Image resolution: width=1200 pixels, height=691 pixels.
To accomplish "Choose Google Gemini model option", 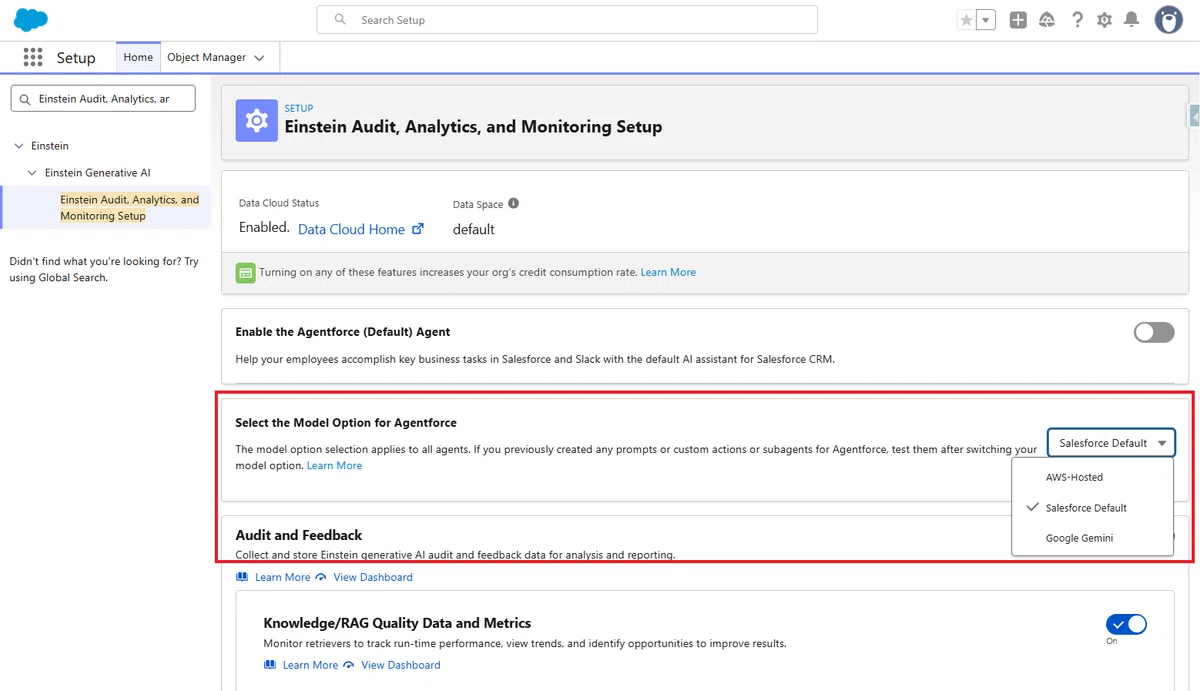I will 1093,538.
